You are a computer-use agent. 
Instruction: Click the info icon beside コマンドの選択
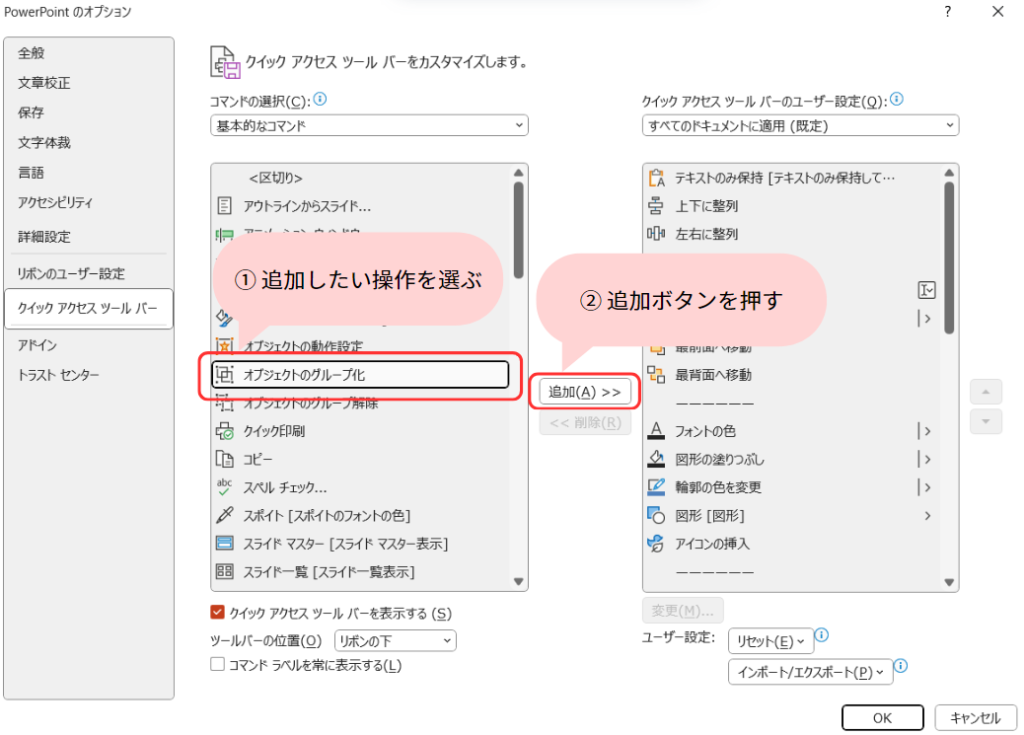320,99
